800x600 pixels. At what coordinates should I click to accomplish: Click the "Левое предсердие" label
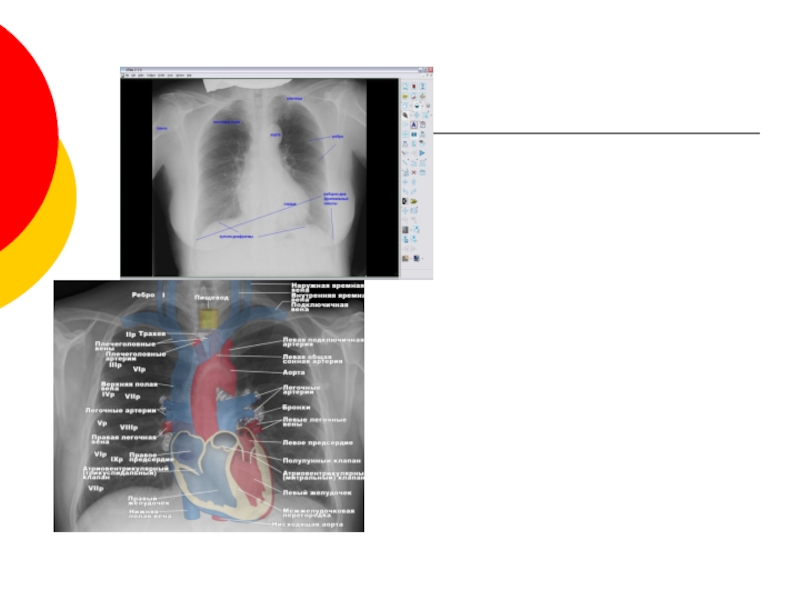pyautogui.click(x=317, y=443)
